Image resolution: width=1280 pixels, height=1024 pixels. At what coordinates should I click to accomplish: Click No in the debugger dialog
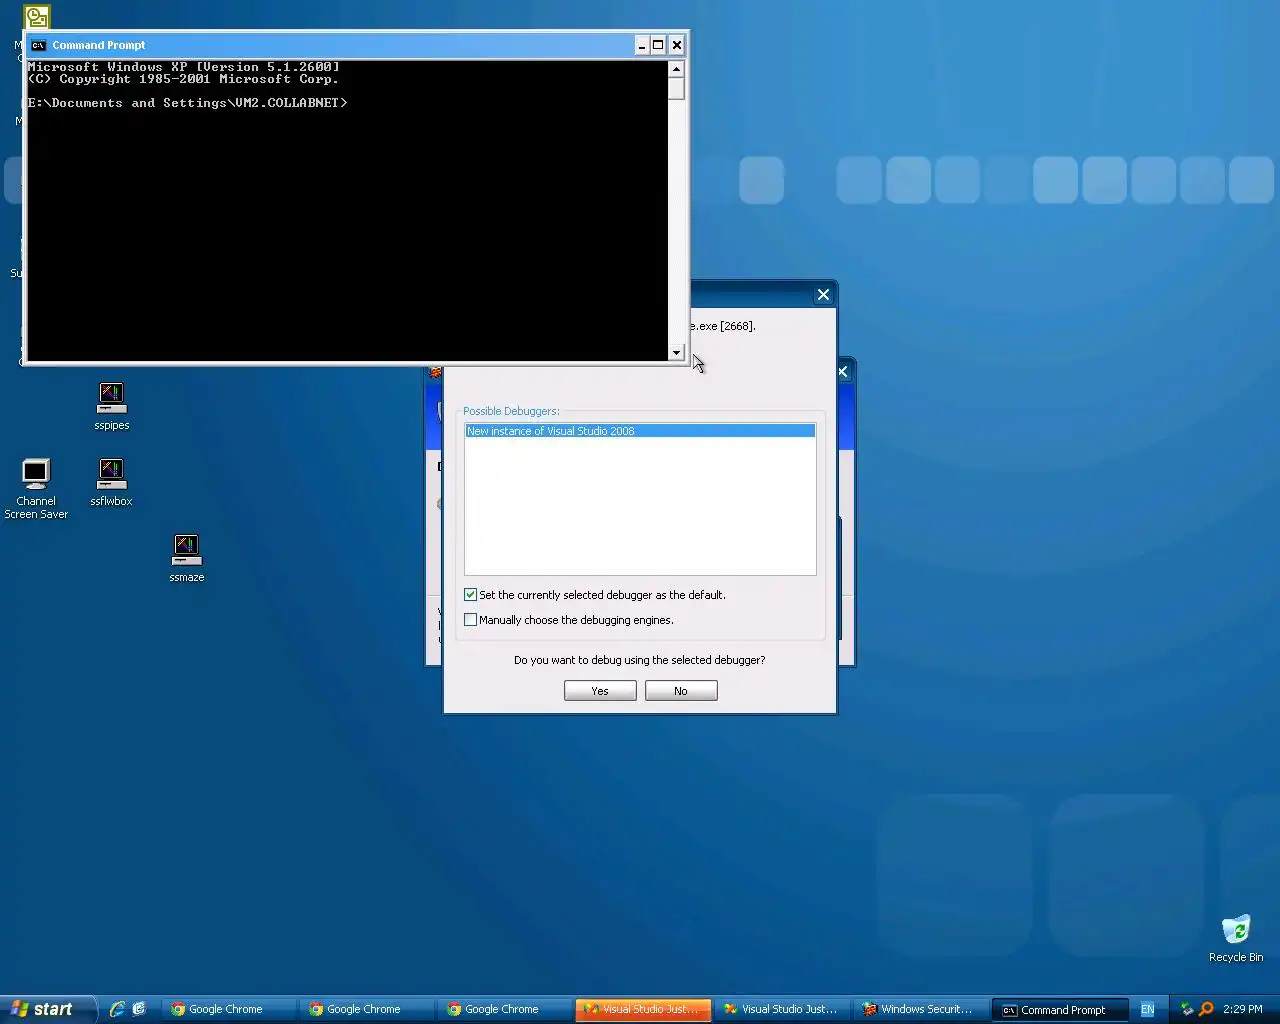[681, 691]
